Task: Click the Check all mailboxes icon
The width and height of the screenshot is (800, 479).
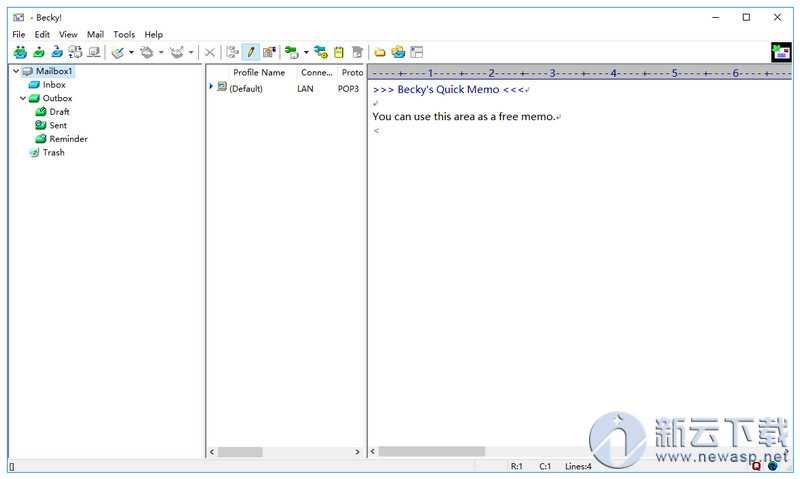Action: (76, 52)
